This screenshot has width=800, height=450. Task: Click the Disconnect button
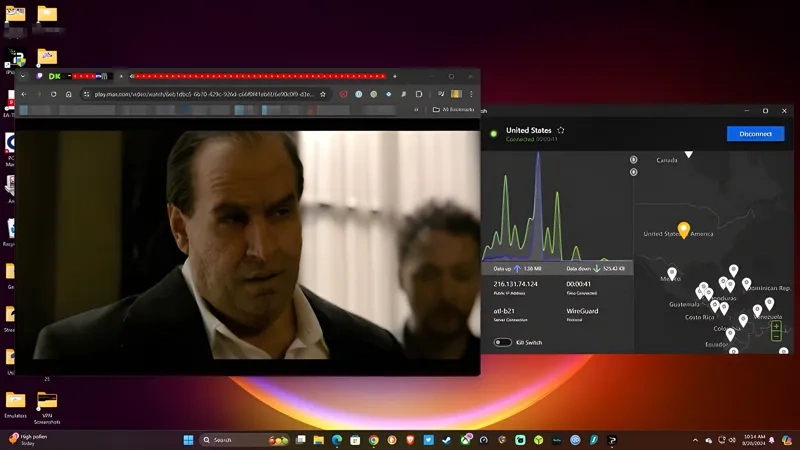coord(755,133)
